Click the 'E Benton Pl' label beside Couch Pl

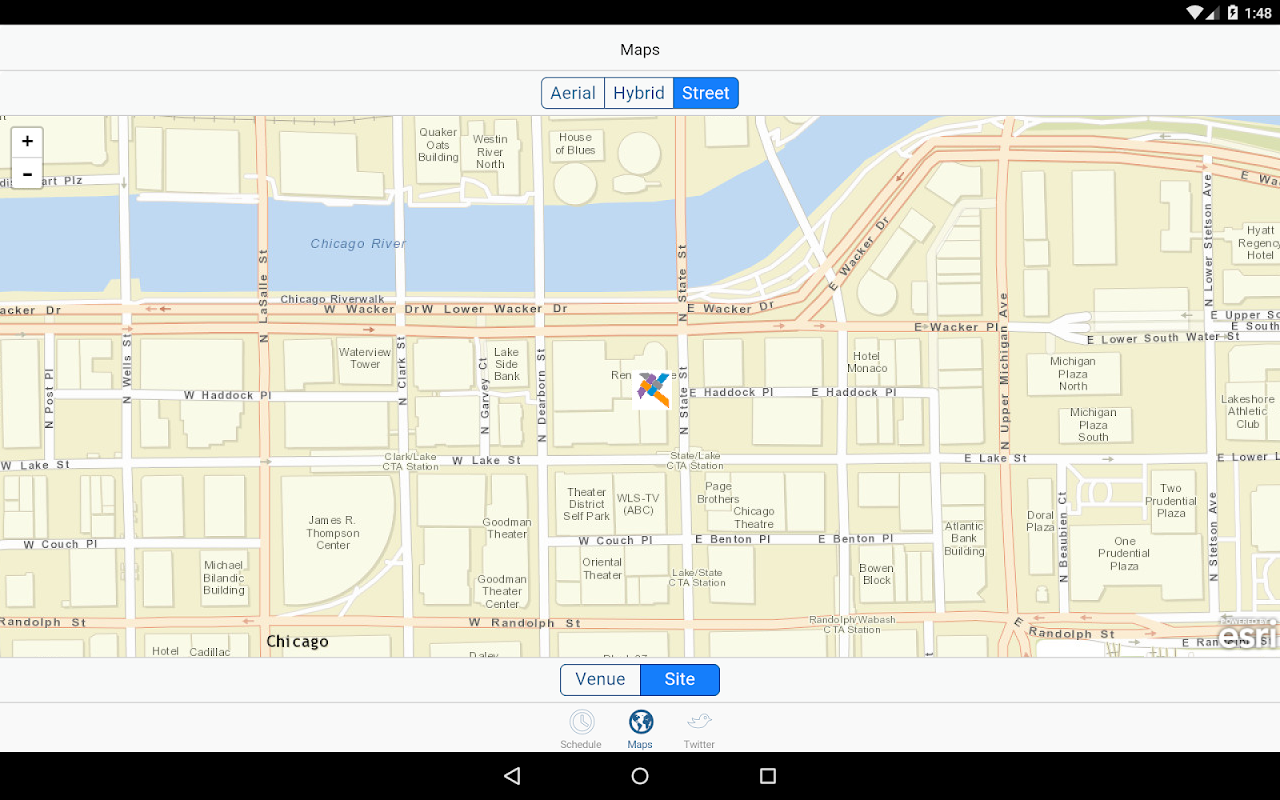pos(733,540)
